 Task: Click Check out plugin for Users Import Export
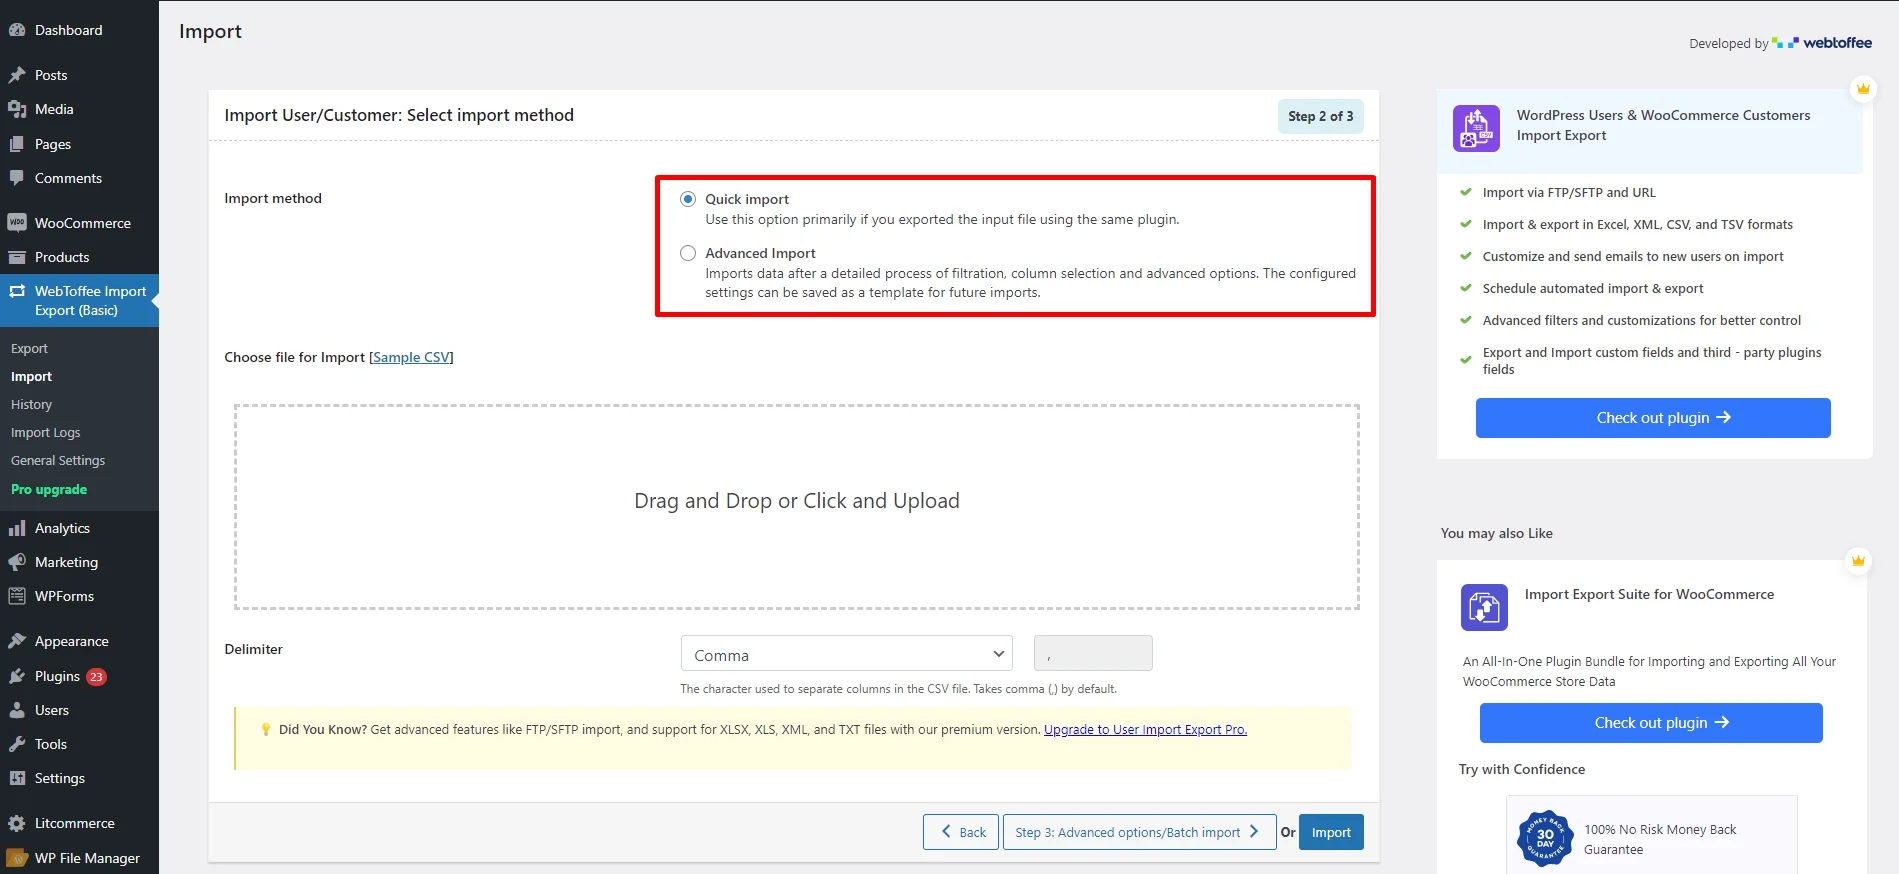click(1653, 418)
